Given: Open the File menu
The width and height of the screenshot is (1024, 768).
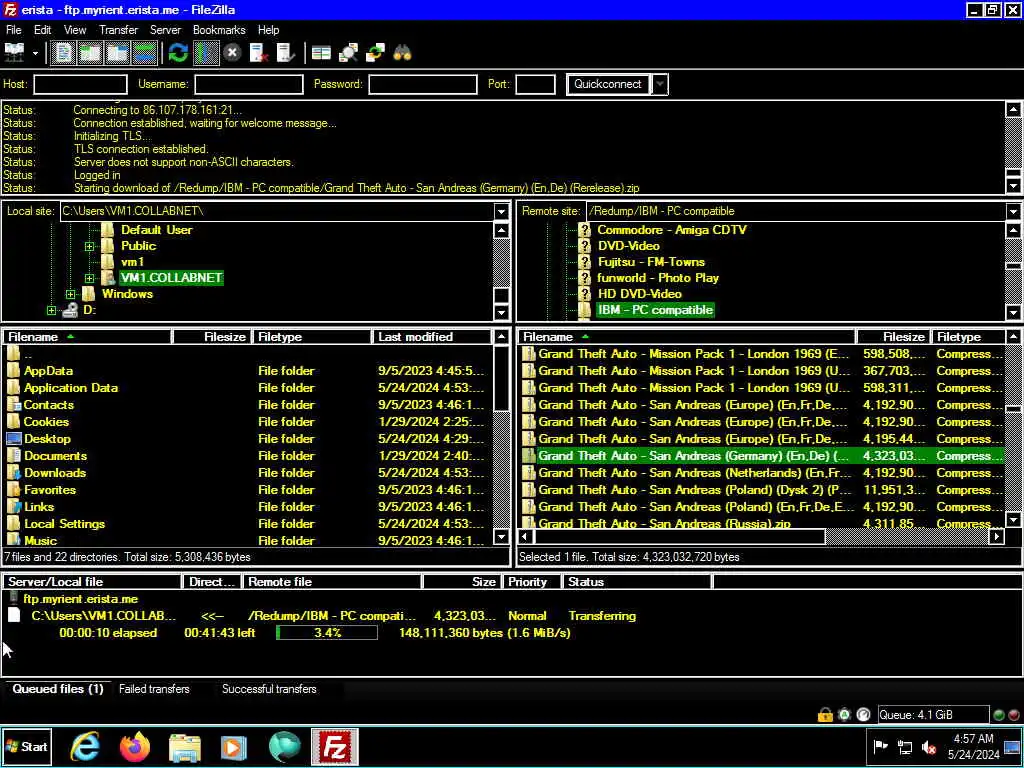Looking at the screenshot, I should 13,30.
